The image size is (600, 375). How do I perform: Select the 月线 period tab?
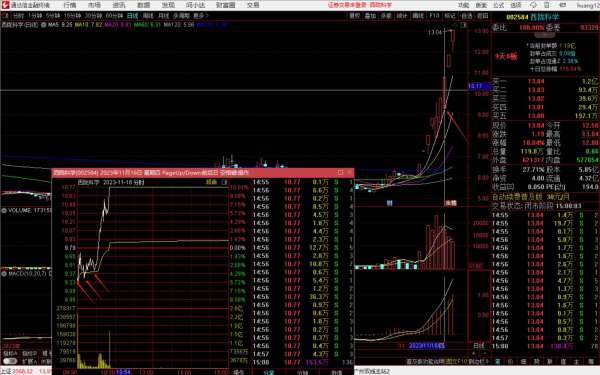(x=163, y=16)
